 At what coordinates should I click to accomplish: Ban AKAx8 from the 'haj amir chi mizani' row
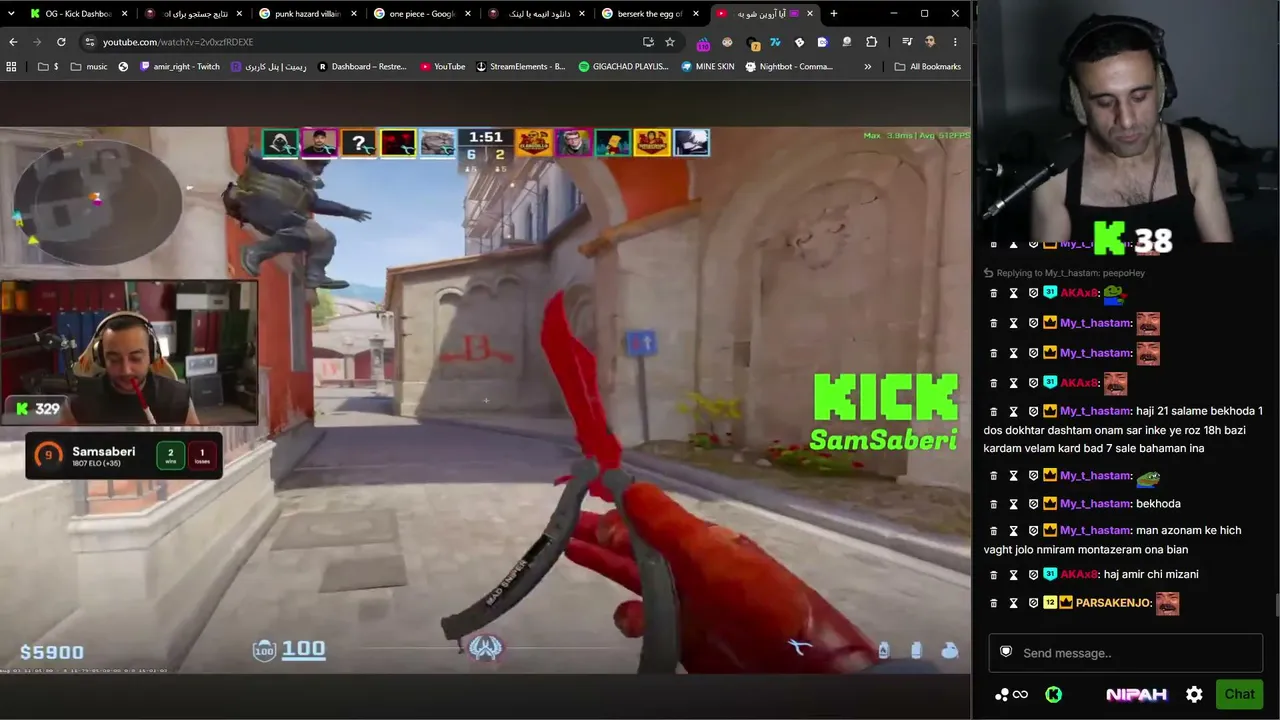click(x=1033, y=575)
